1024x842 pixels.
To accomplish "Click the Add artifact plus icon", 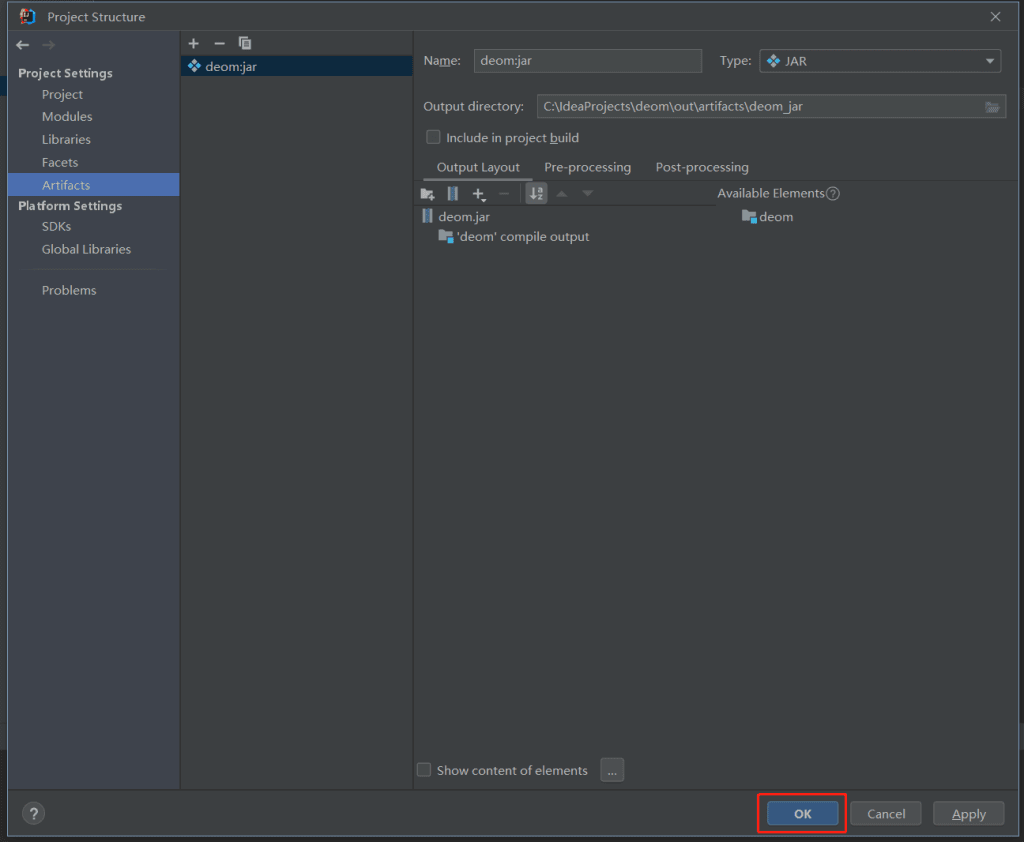I will click(194, 43).
